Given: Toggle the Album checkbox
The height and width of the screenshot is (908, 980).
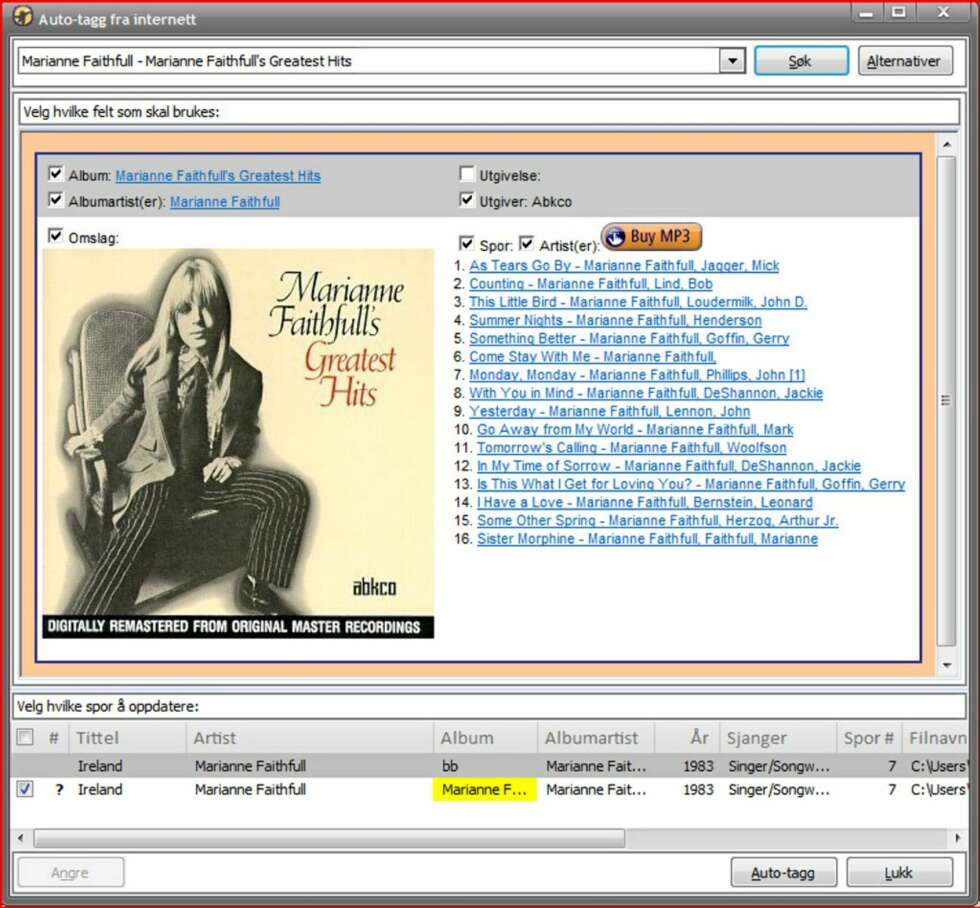Looking at the screenshot, I should [56, 173].
